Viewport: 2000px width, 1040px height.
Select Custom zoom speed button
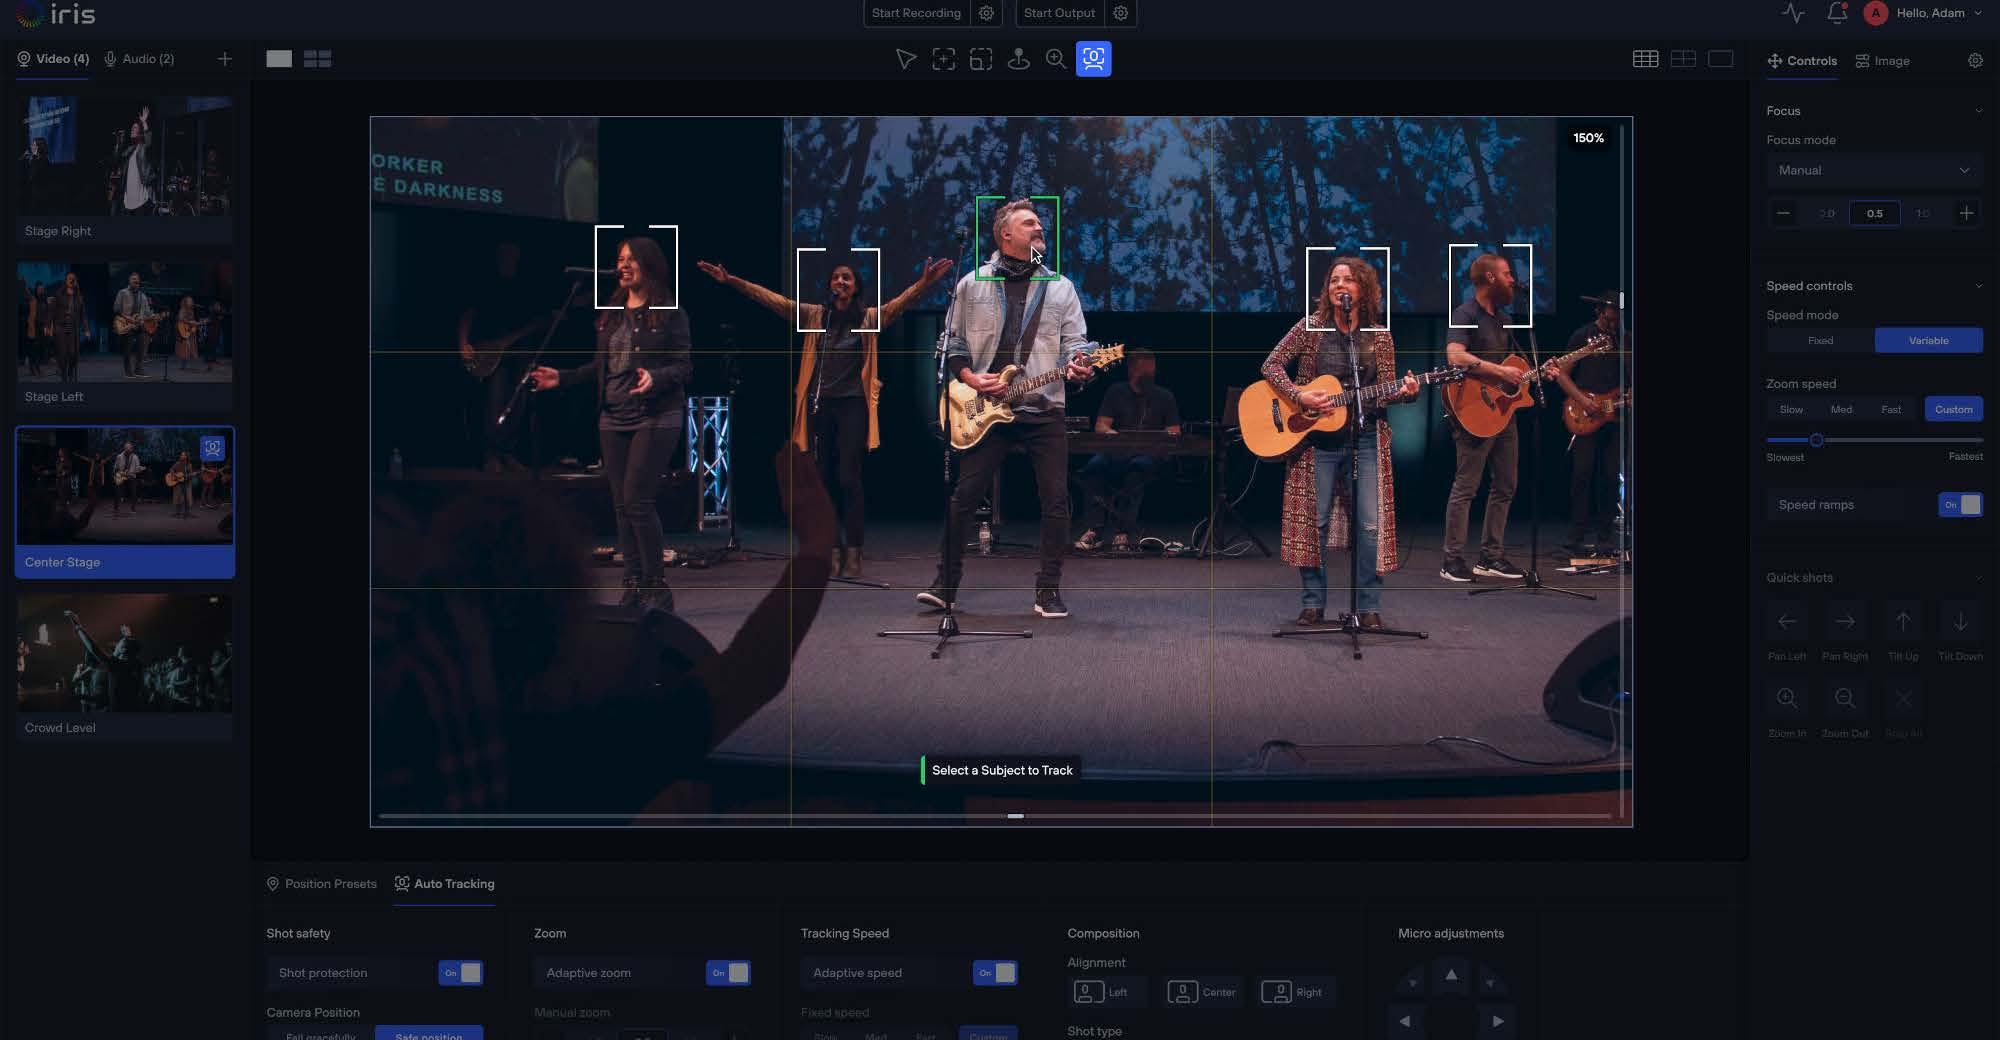pyautogui.click(x=1953, y=409)
